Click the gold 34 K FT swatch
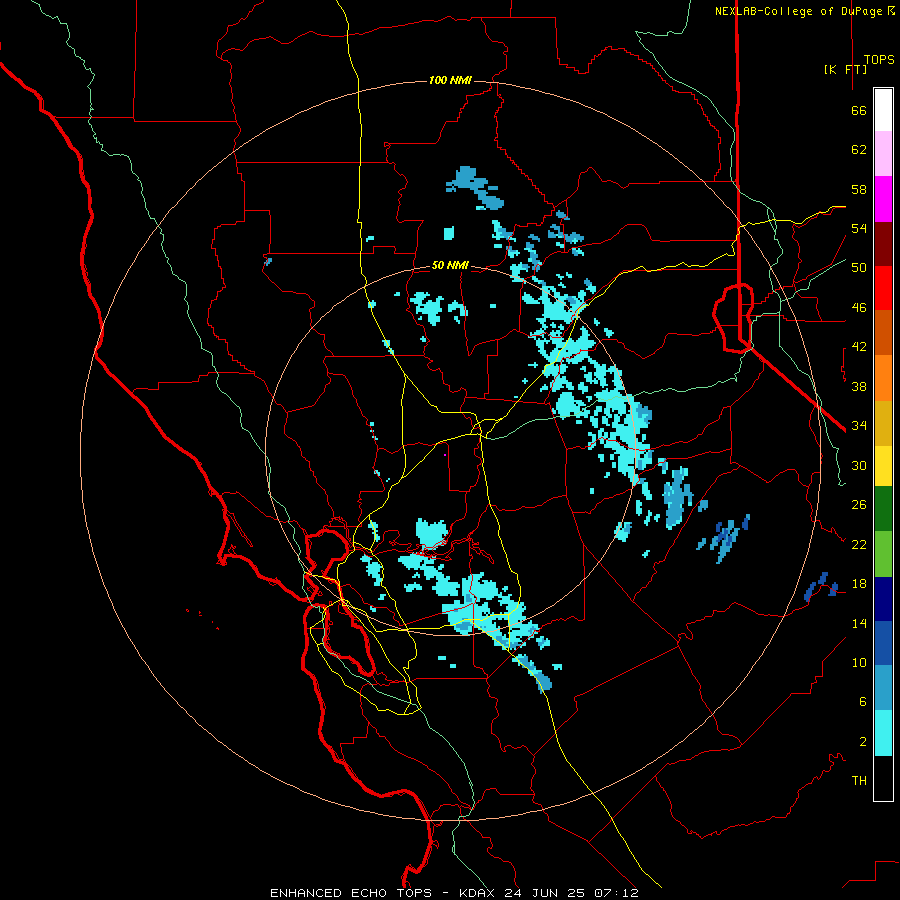Screen dimensions: 900x900 [x=883, y=423]
